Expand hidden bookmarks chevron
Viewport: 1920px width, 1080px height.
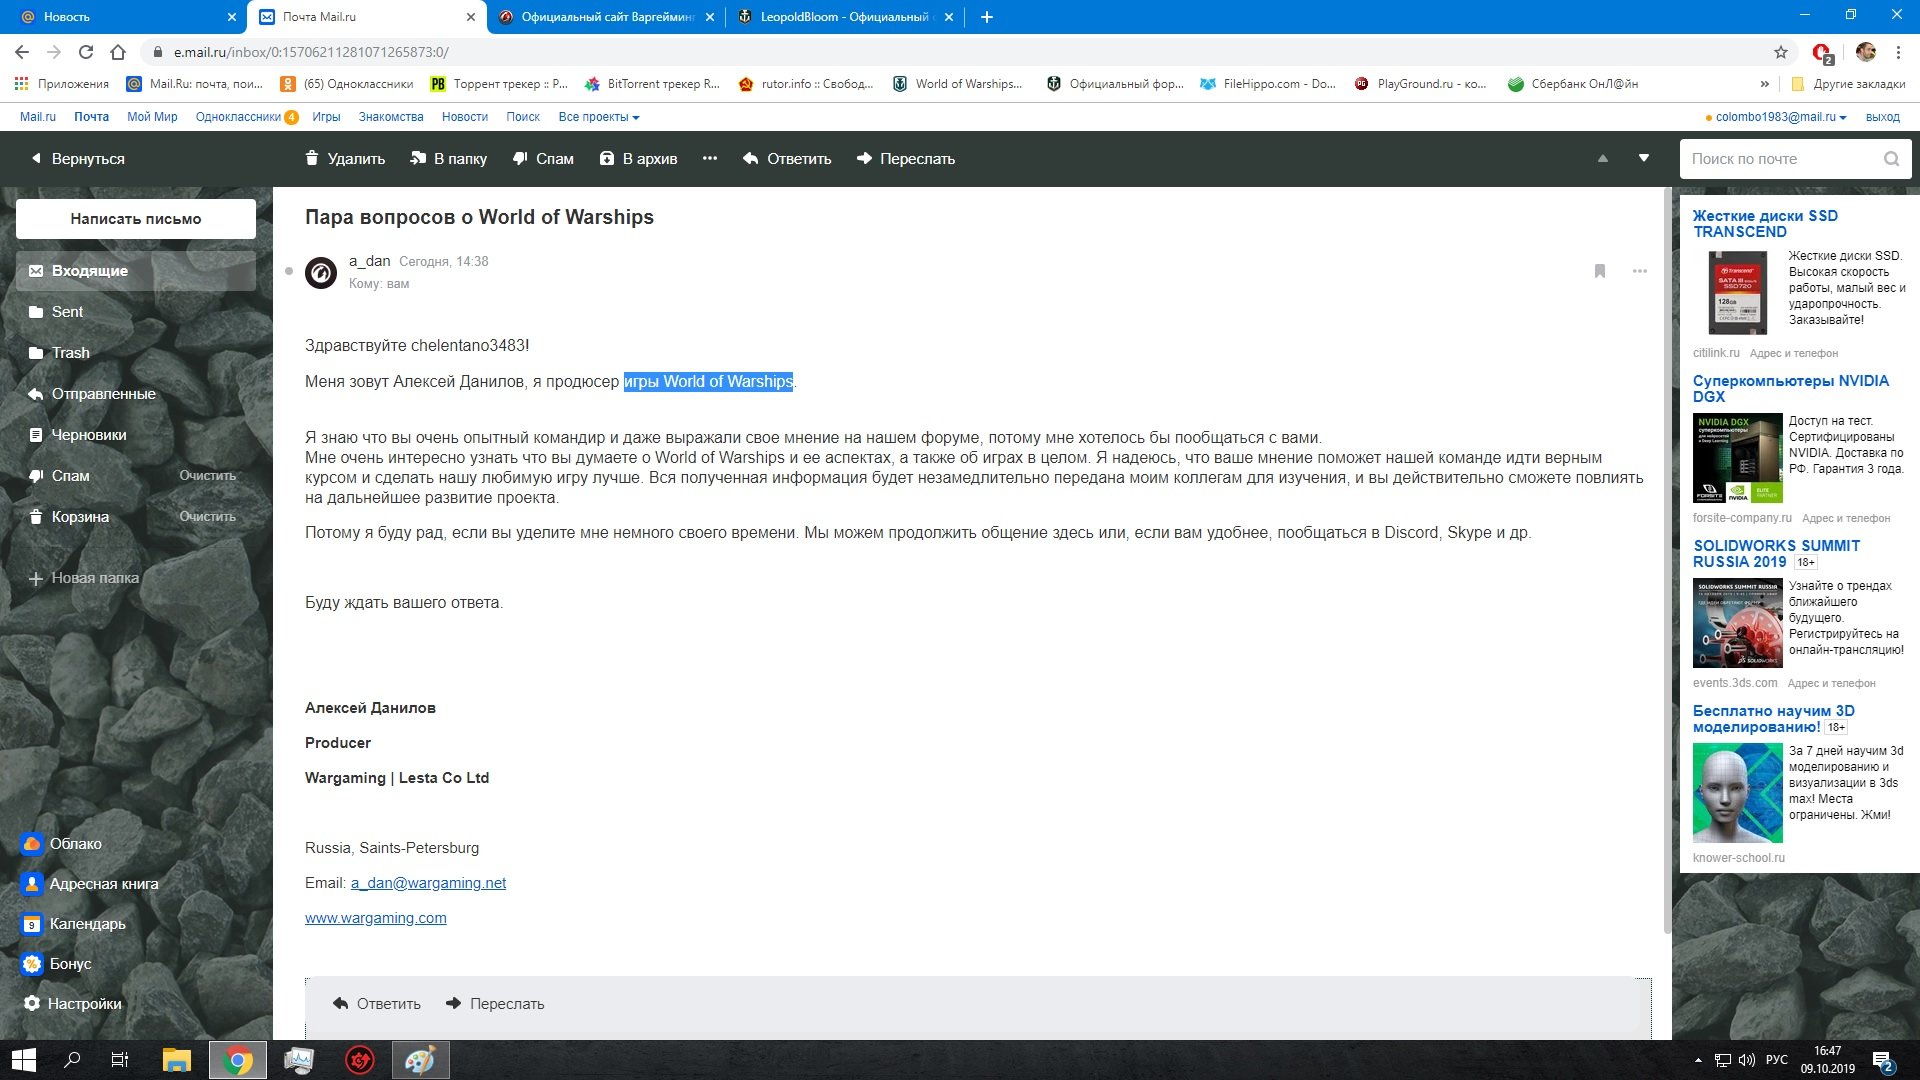[1765, 84]
